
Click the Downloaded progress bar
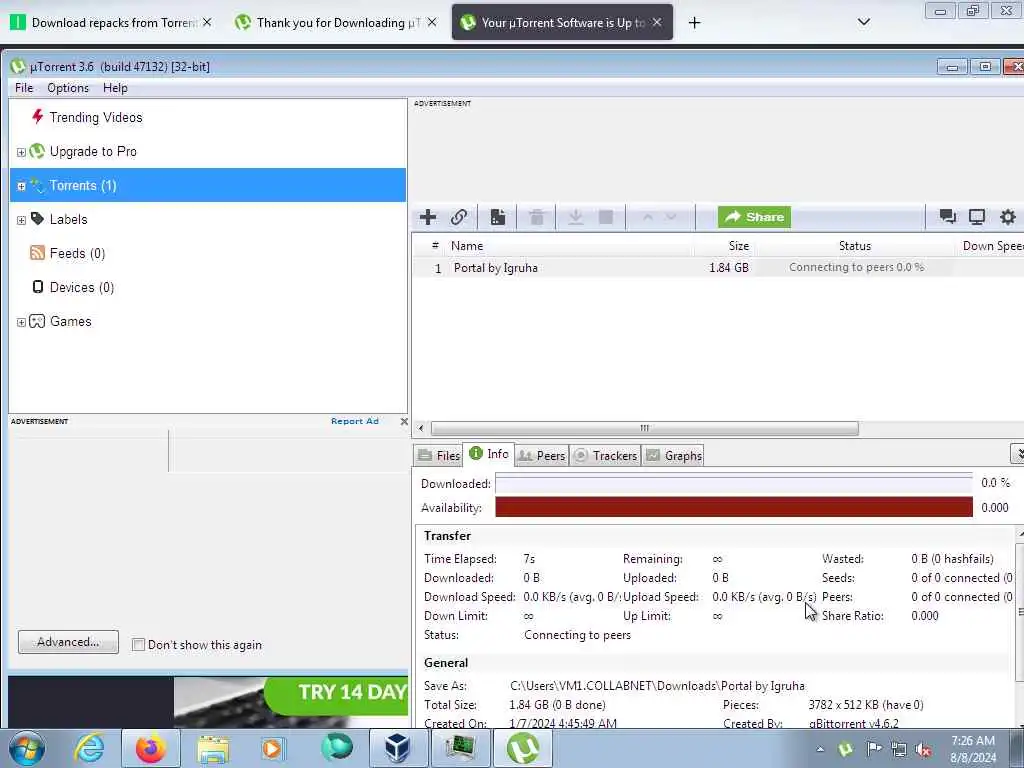[x=733, y=484]
